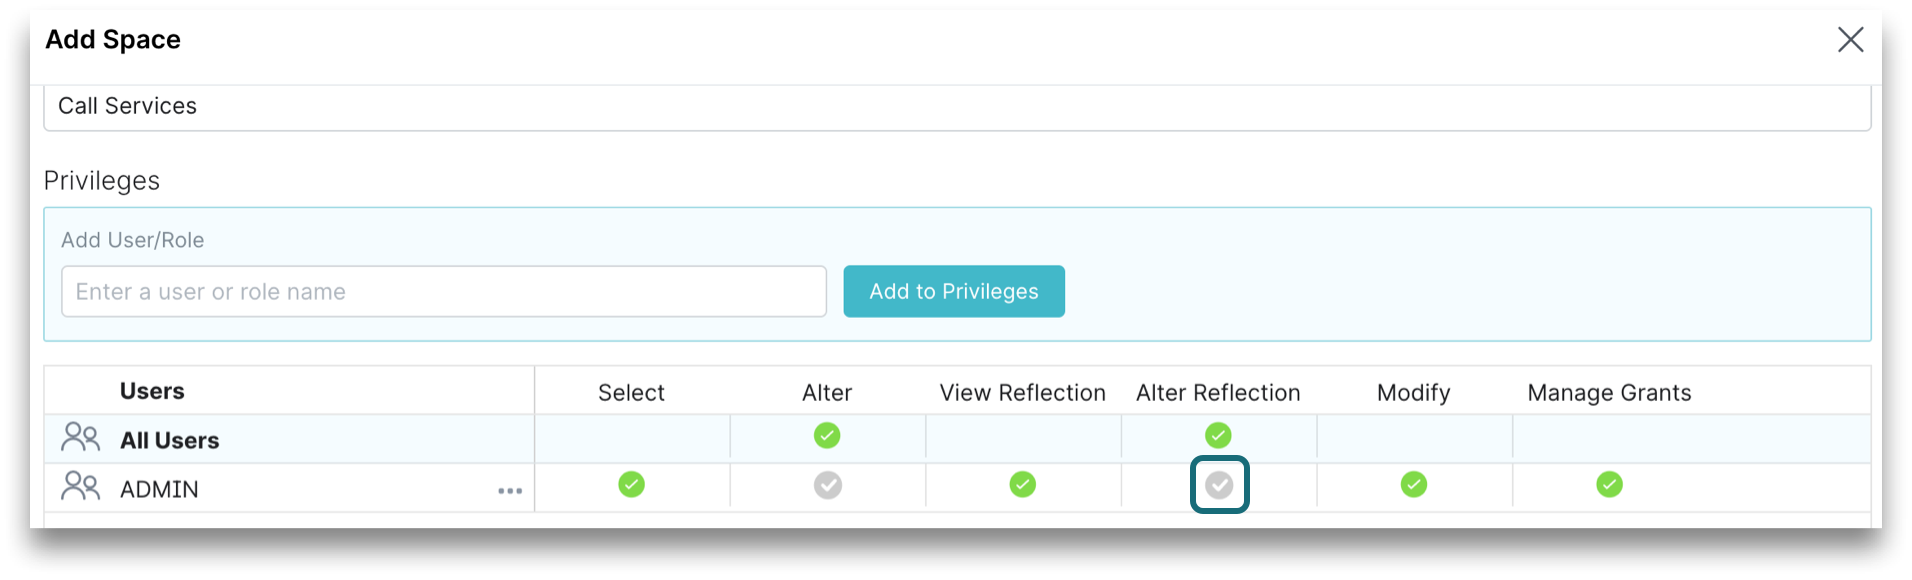Viewport: 1912px width, 580px height.
Task: Enable Manage Grants for All Users
Action: [1608, 436]
